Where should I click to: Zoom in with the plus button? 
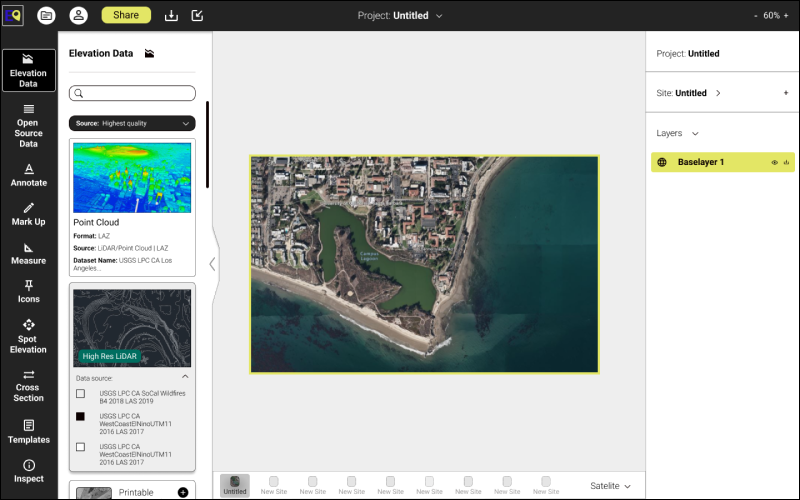click(786, 16)
